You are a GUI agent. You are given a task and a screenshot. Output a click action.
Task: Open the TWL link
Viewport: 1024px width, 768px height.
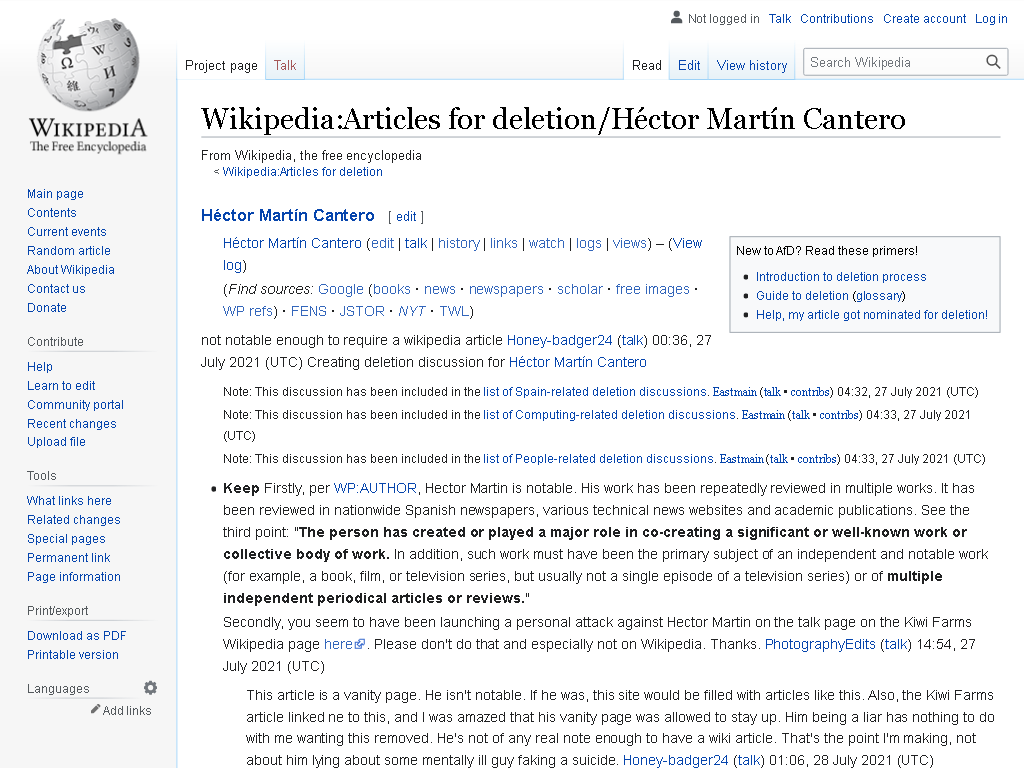click(x=454, y=311)
